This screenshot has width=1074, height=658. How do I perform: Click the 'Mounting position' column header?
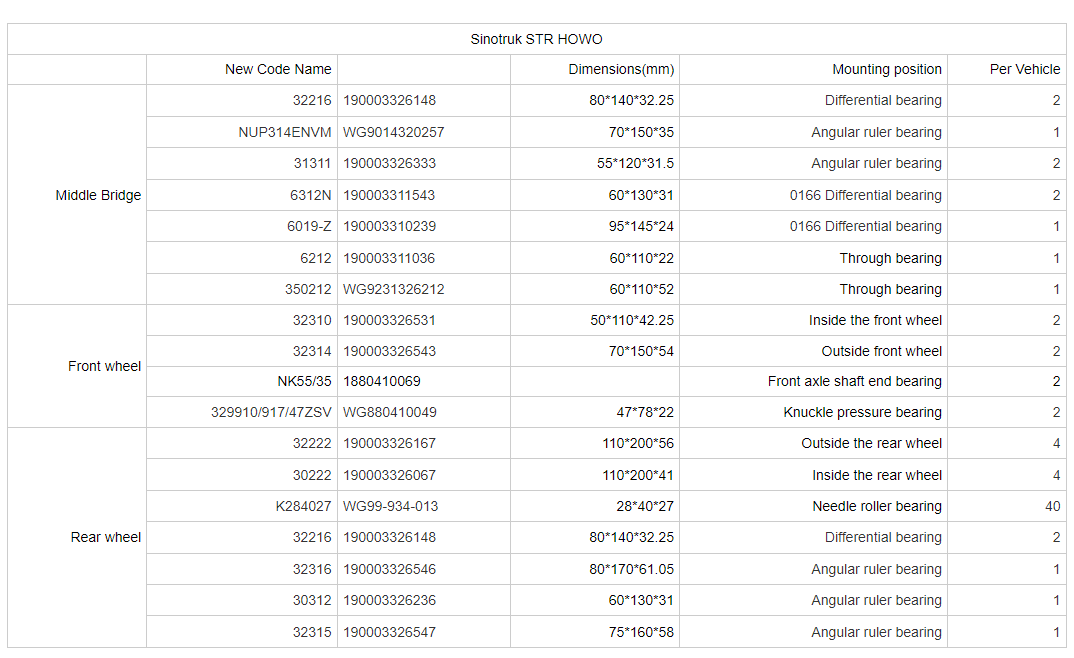coord(887,69)
